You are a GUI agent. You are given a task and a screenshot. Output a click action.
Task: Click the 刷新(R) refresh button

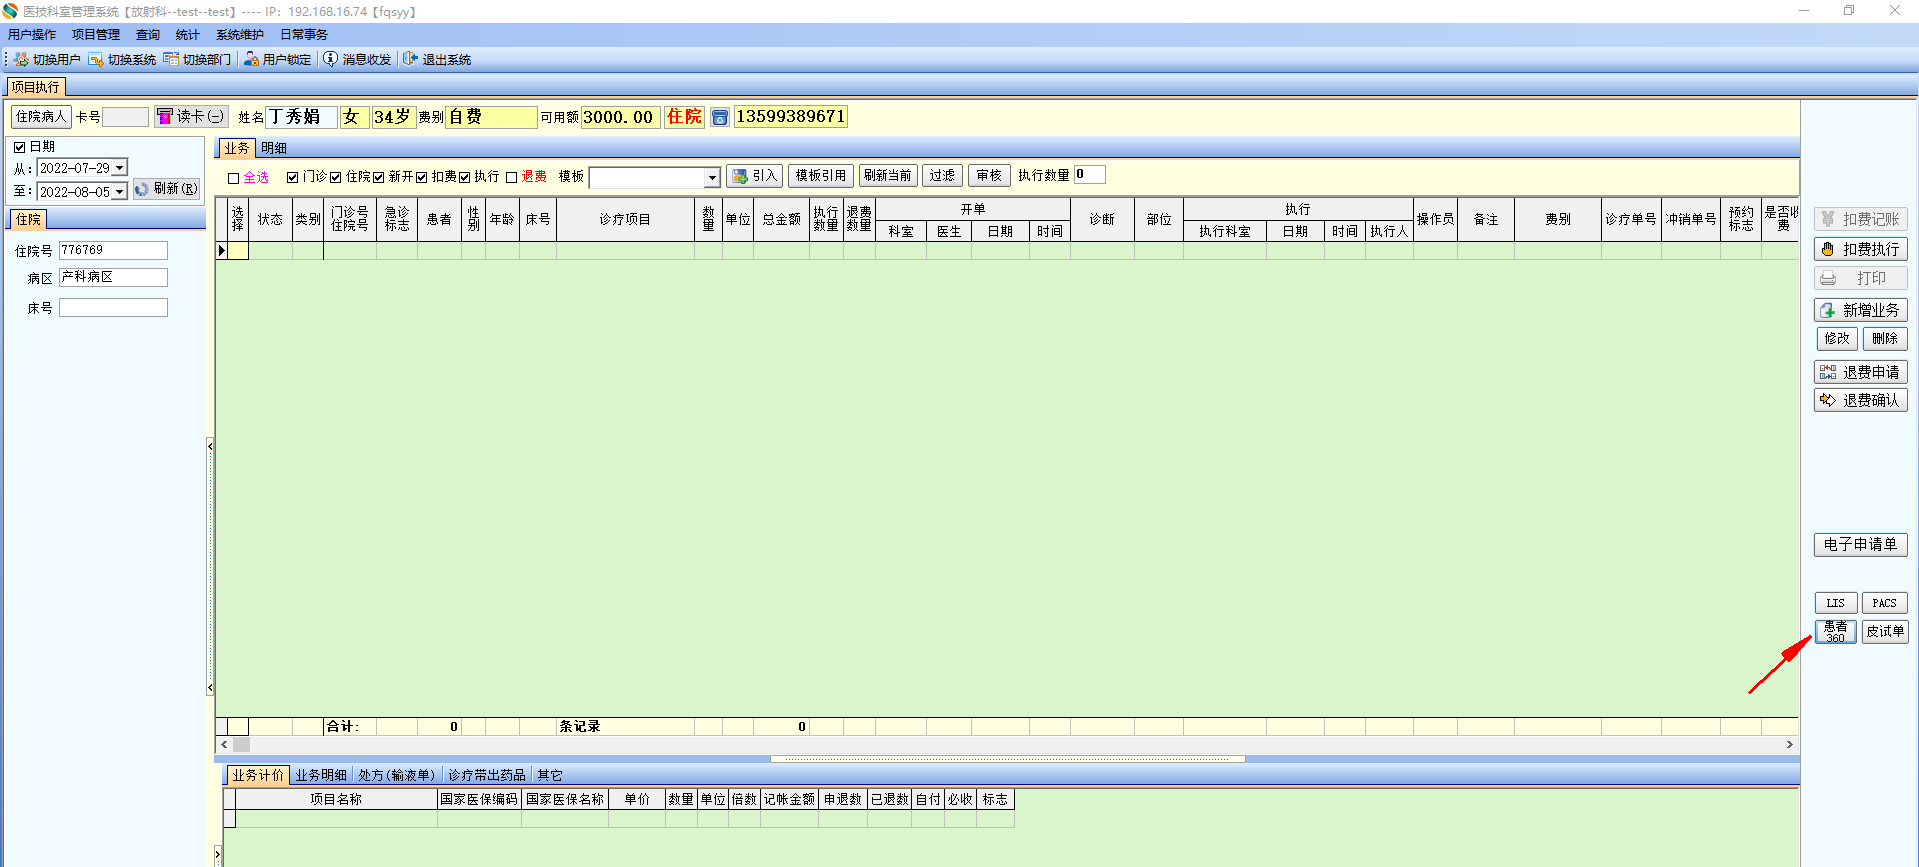pos(166,189)
